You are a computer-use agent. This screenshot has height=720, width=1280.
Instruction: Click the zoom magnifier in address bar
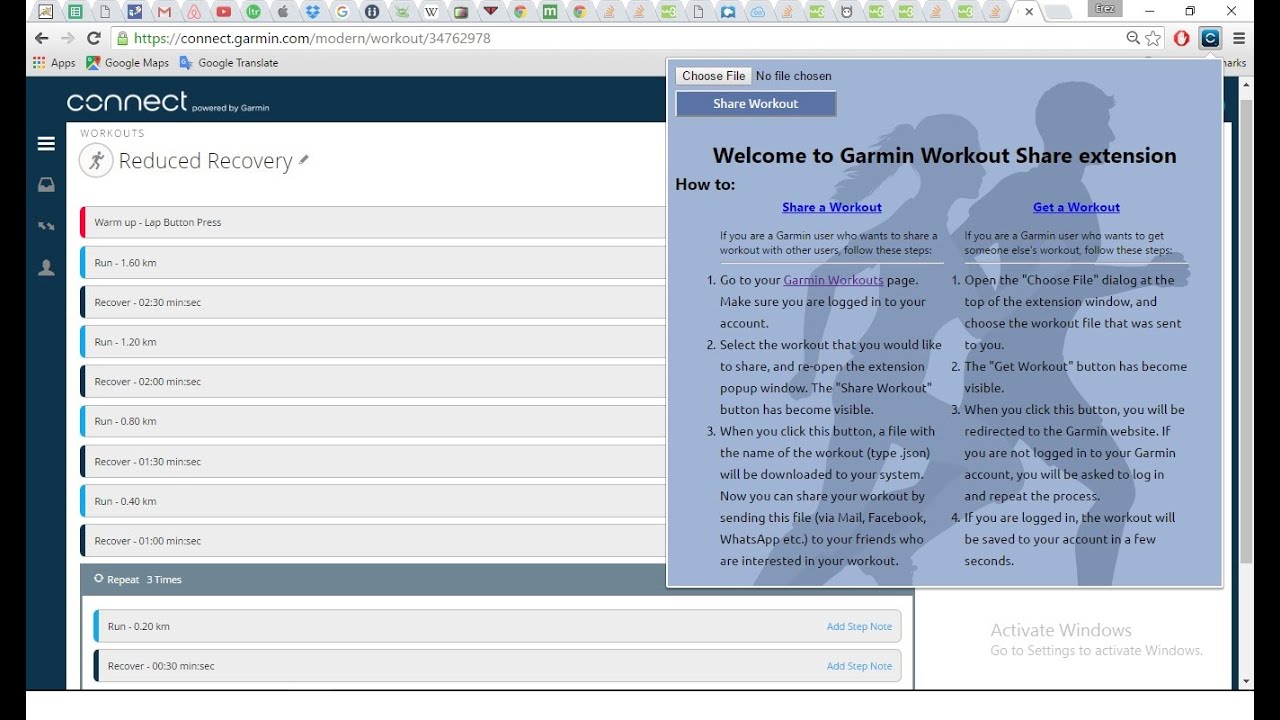(1133, 38)
